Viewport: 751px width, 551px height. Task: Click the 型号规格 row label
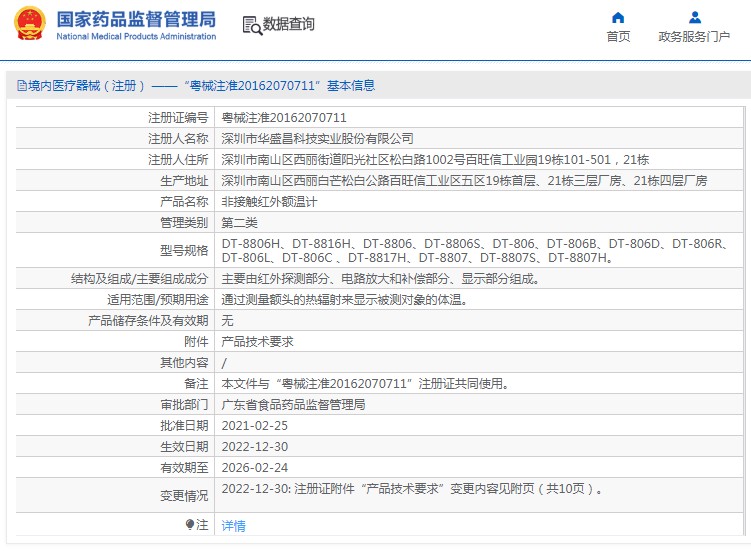184,251
